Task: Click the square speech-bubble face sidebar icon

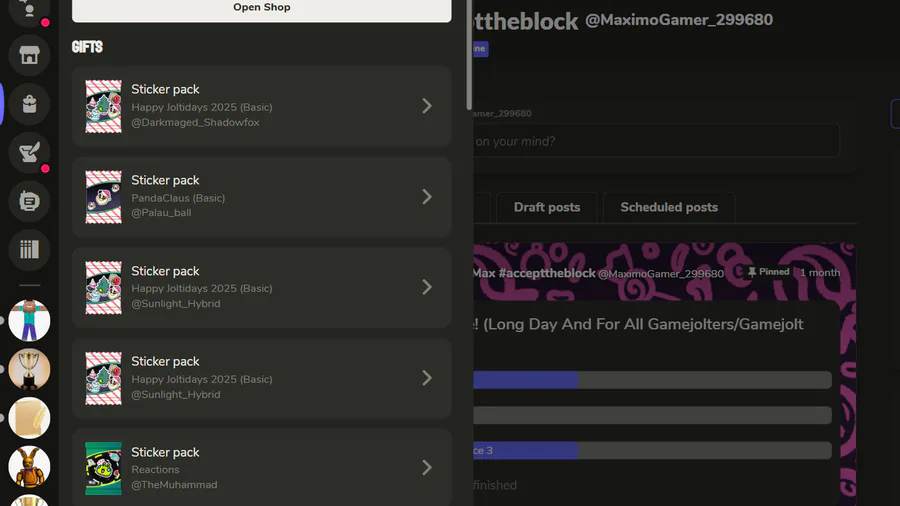Action: 29,201
